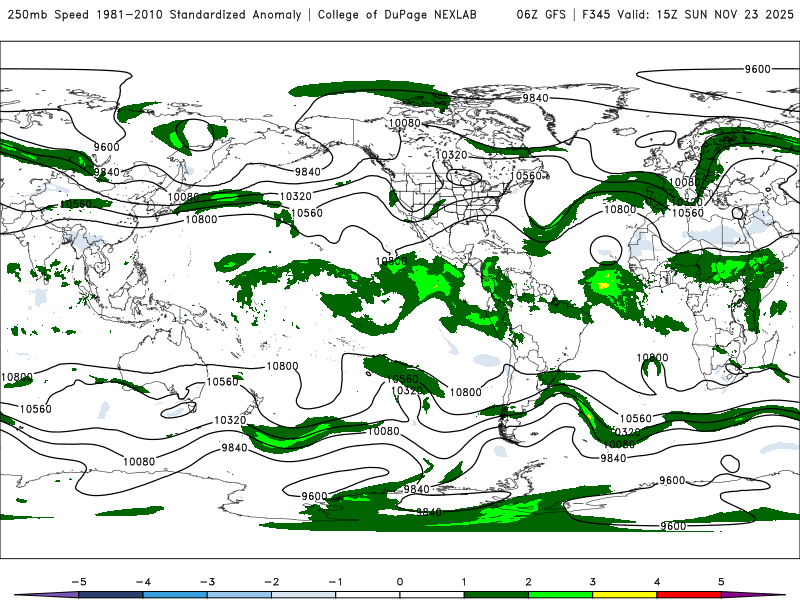800x600 pixels.
Task: Click the '06Z GFS' model run label
Action: pos(541,15)
